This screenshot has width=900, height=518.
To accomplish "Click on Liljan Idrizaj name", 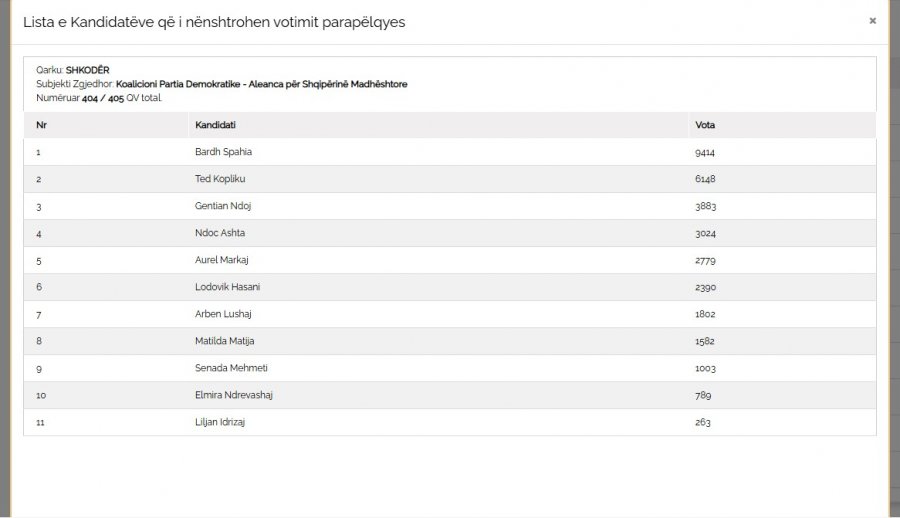I will coord(220,422).
